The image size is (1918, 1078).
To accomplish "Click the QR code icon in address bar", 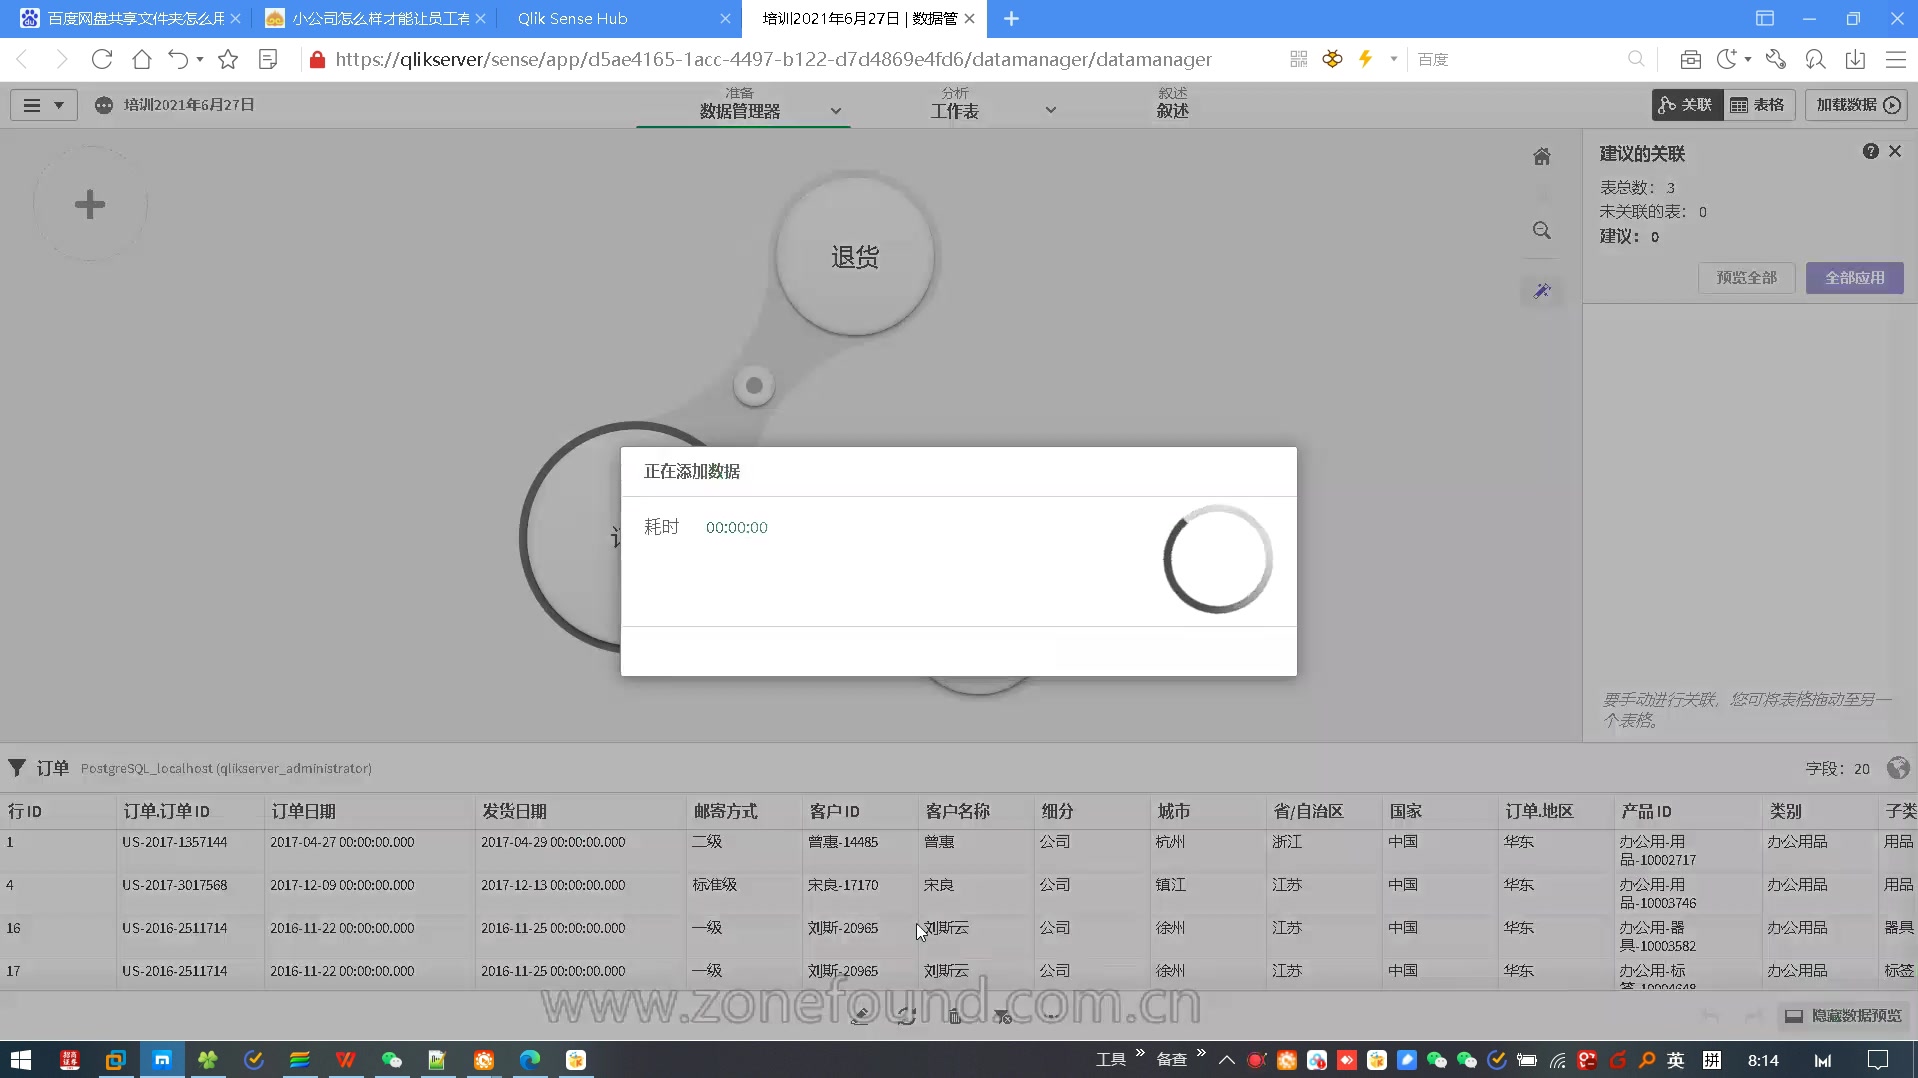I will [x=1299, y=59].
